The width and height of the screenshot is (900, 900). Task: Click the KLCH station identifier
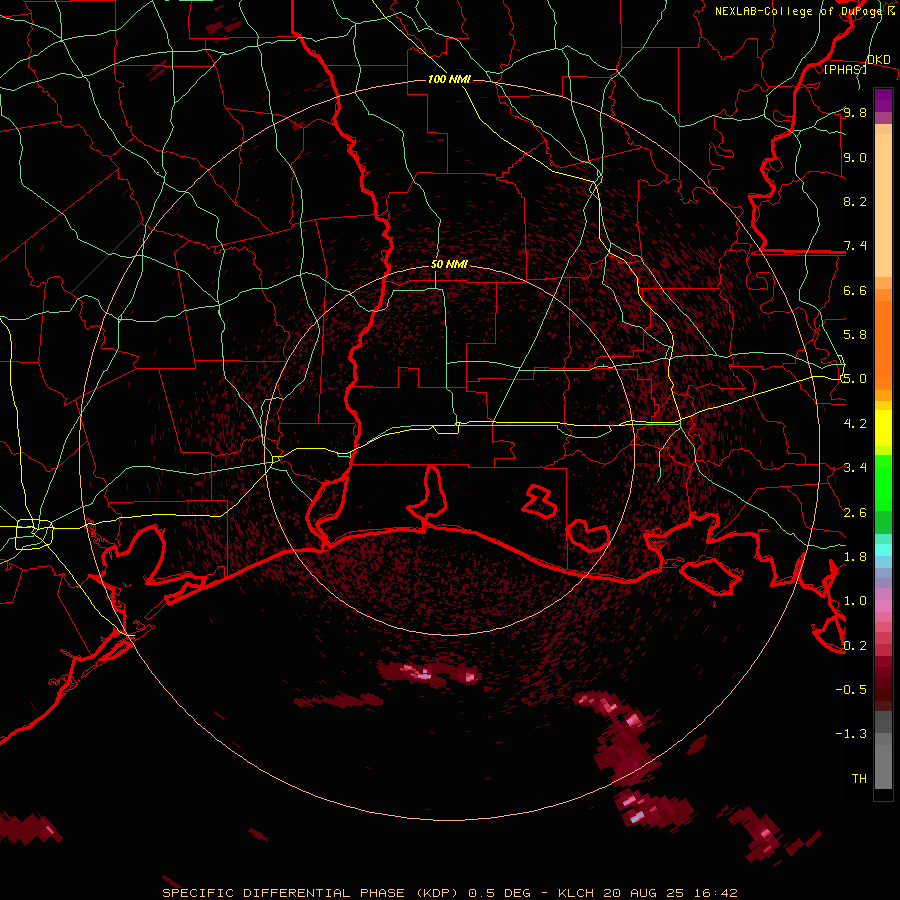point(576,893)
